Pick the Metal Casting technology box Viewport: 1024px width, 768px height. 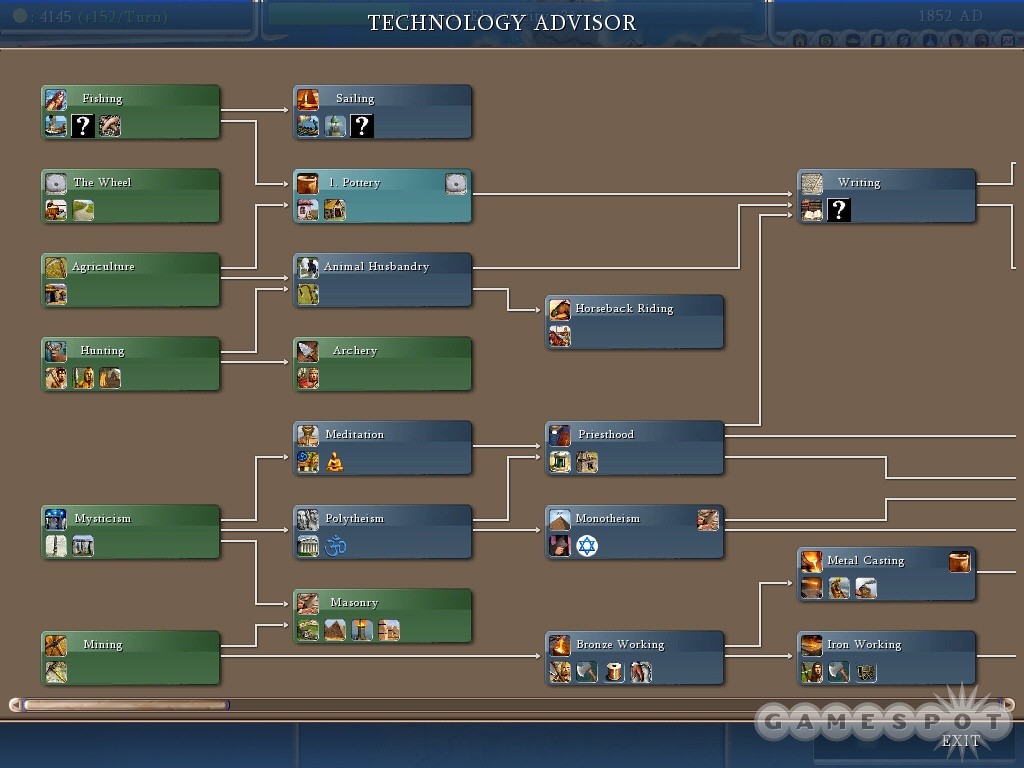click(x=887, y=574)
